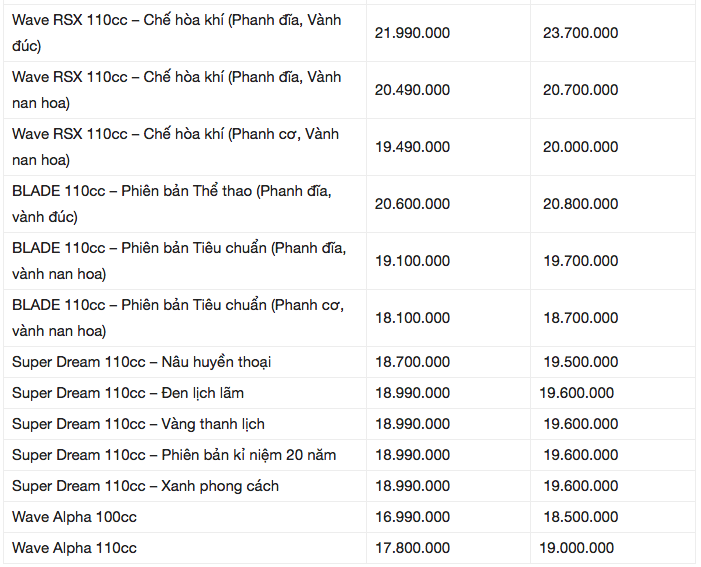This screenshot has height=567, width=701.
Task: Select the 19.100.000 price cell
Action: tap(412, 261)
